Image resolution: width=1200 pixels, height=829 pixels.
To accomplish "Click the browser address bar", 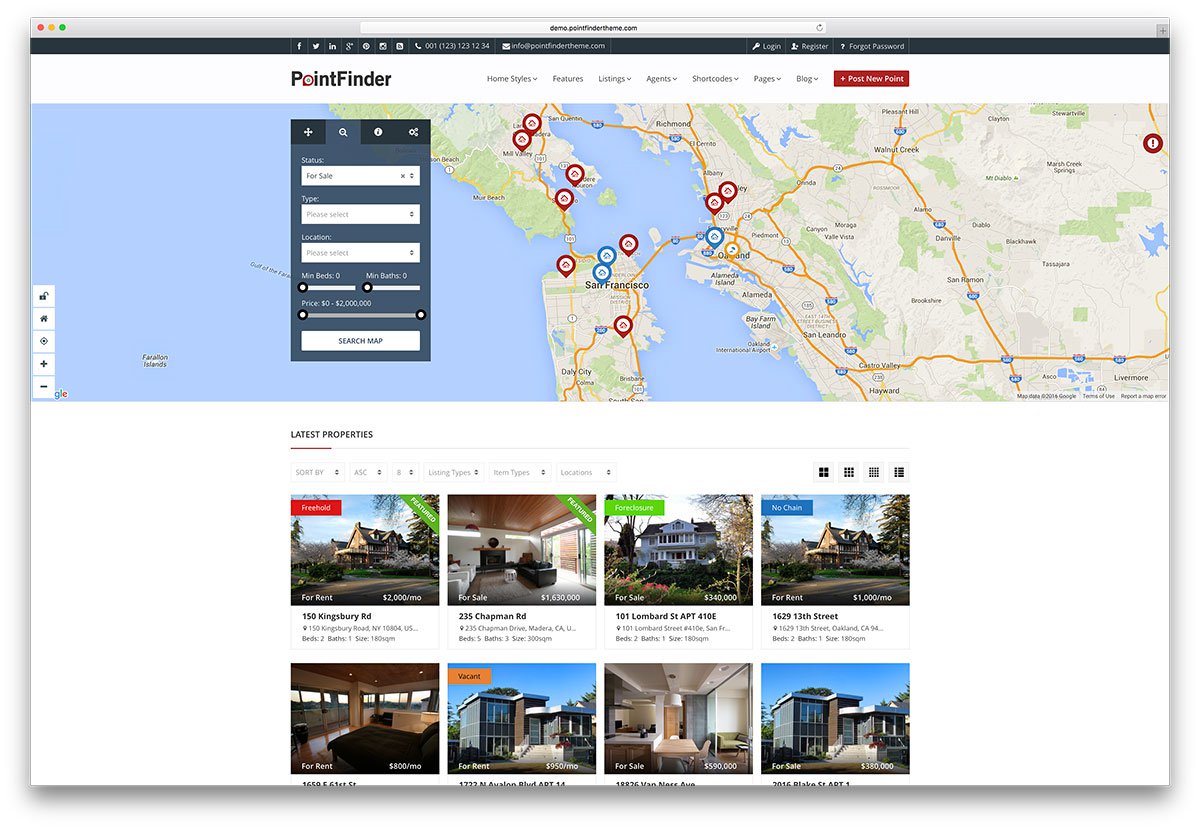I will click(x=593, y=28).
